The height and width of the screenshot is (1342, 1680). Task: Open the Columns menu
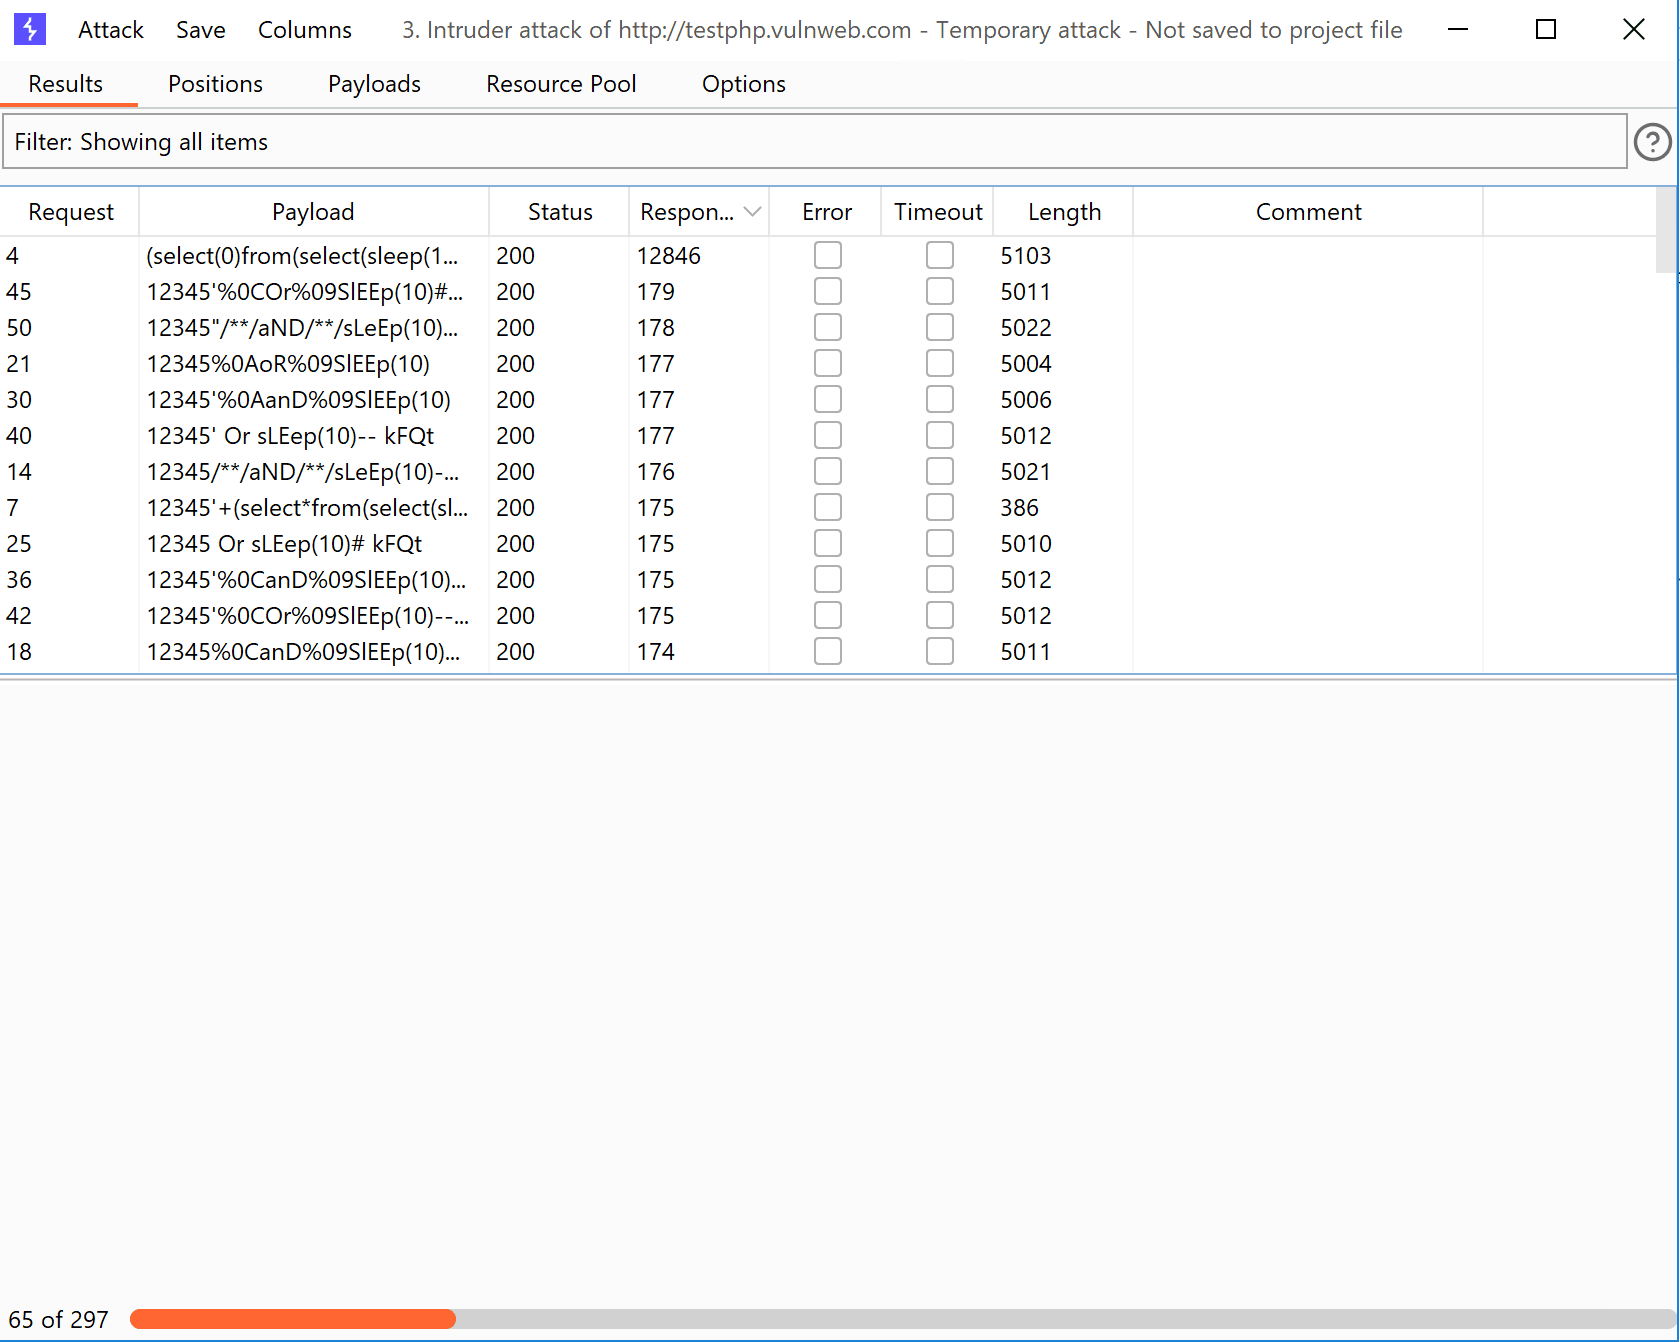coord(305,30)
